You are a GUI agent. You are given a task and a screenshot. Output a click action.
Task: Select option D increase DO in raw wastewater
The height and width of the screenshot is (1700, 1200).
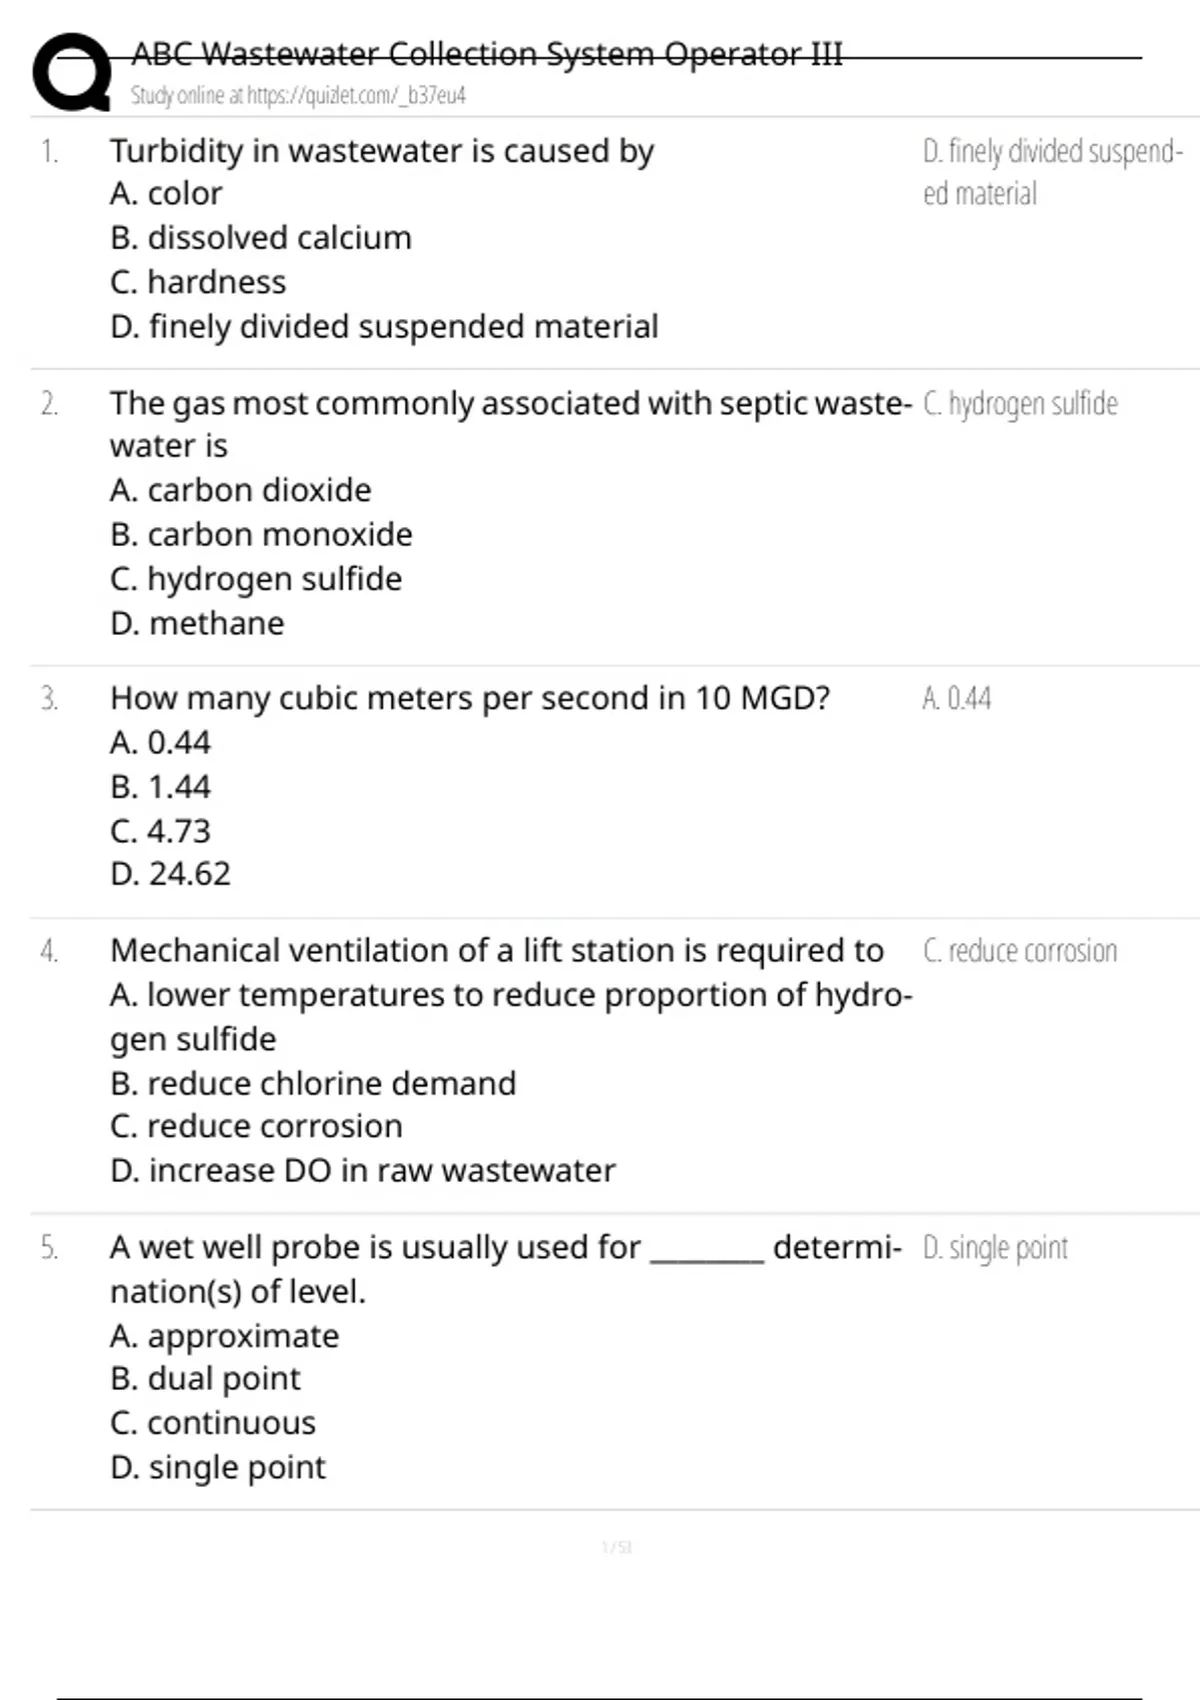pyautogui.click(x=363, y=1171)
